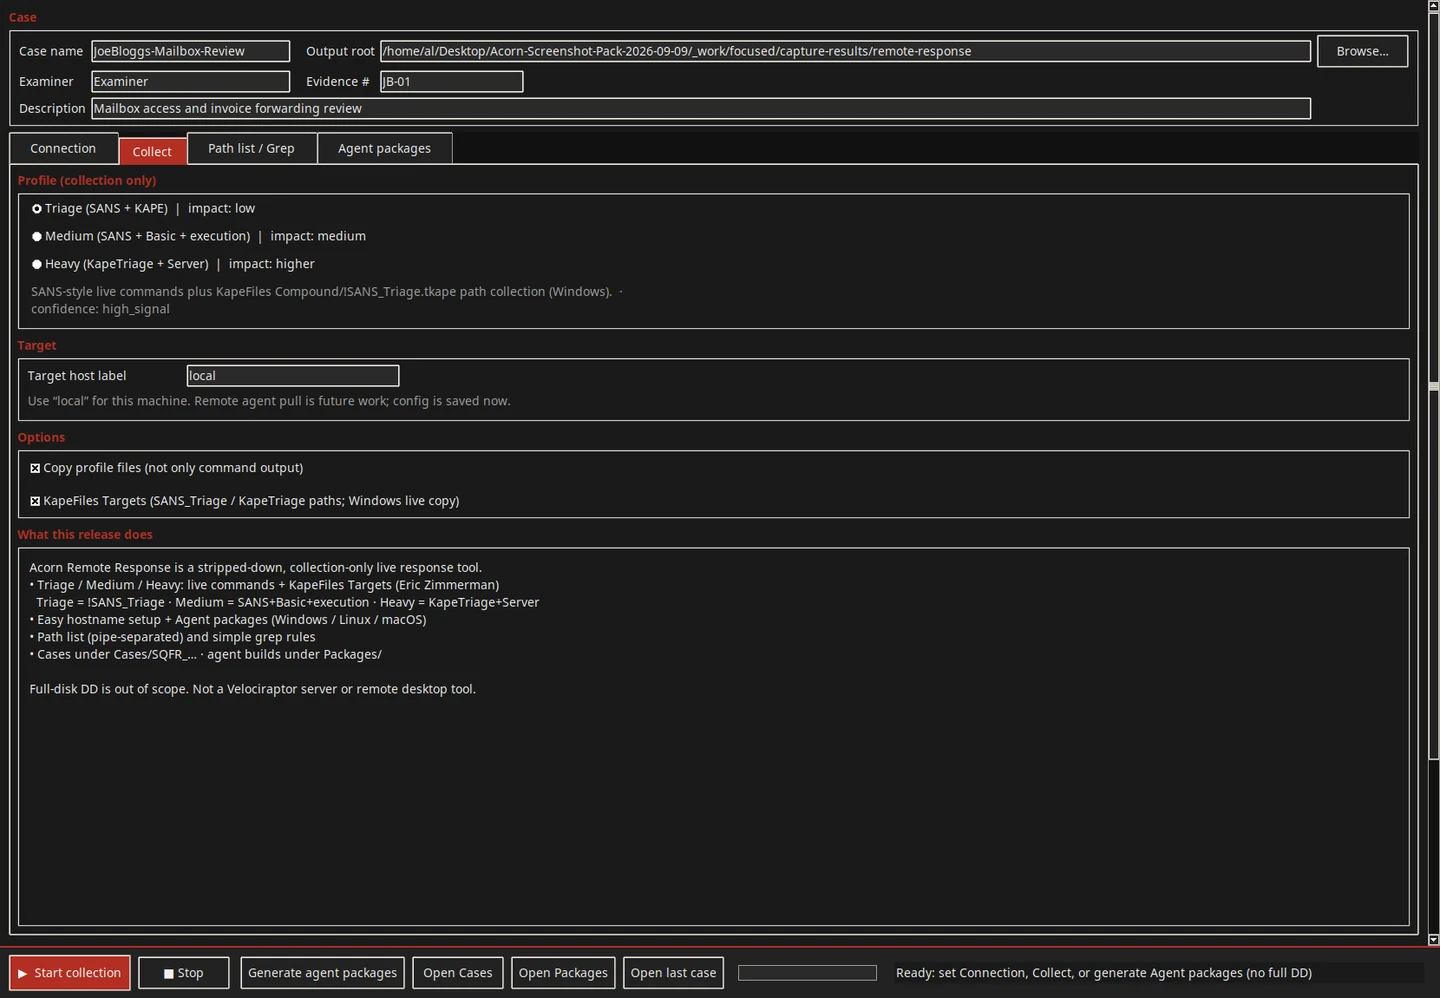The height and width of the screenshot is (998, 1440).
Task: Click the 'confidence: high_signal' text
Action: (100, 309)
